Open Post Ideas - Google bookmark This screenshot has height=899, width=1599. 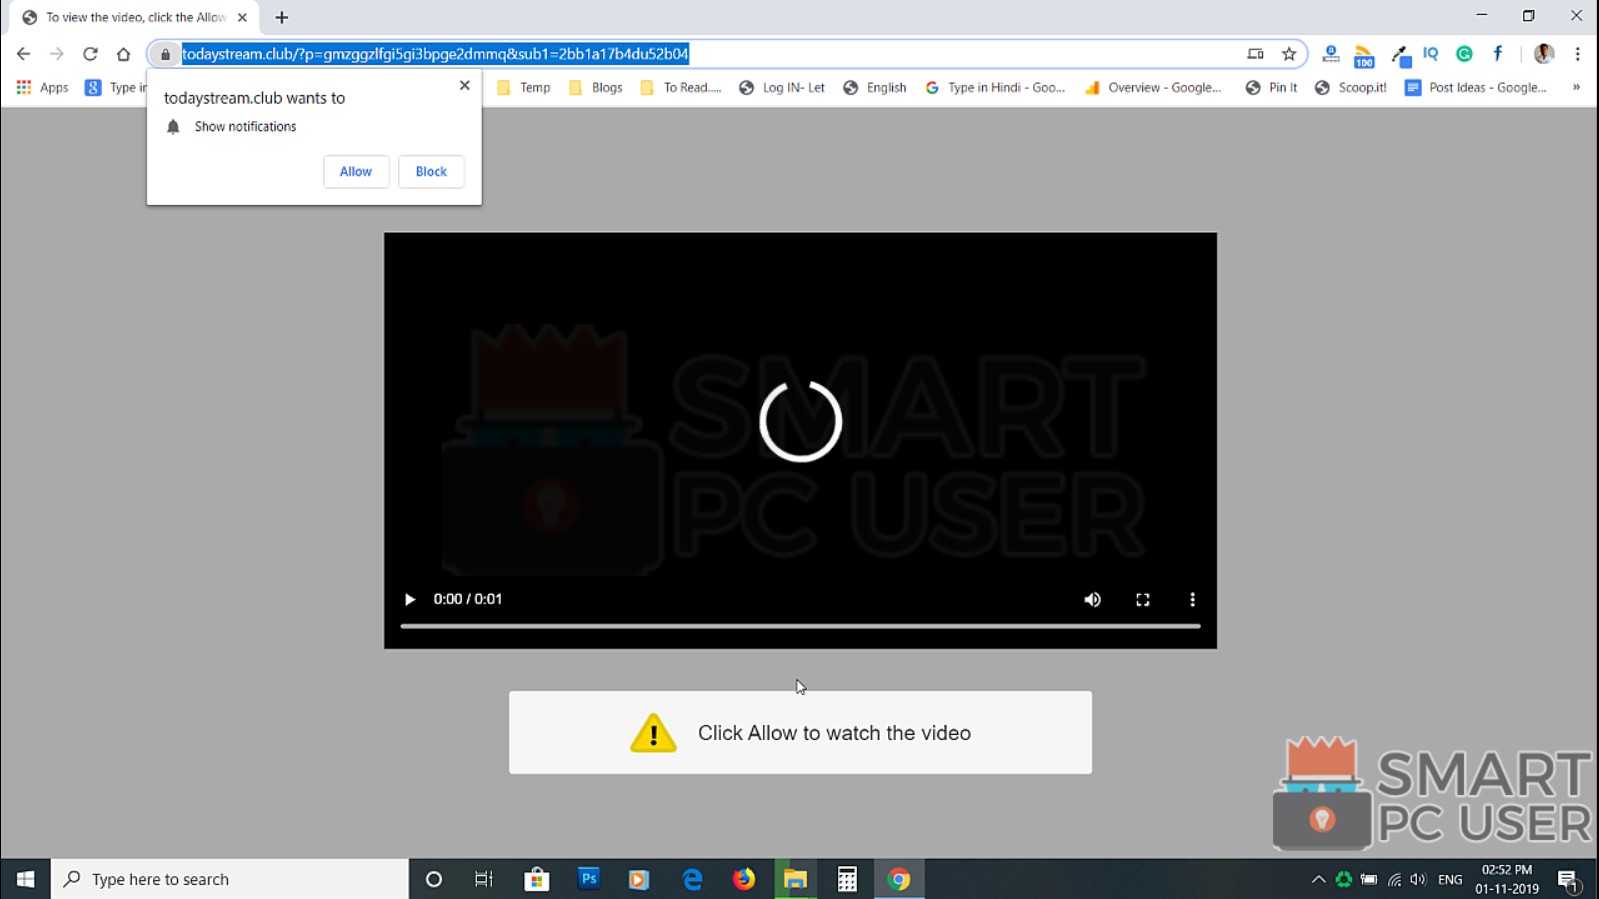1476,88
